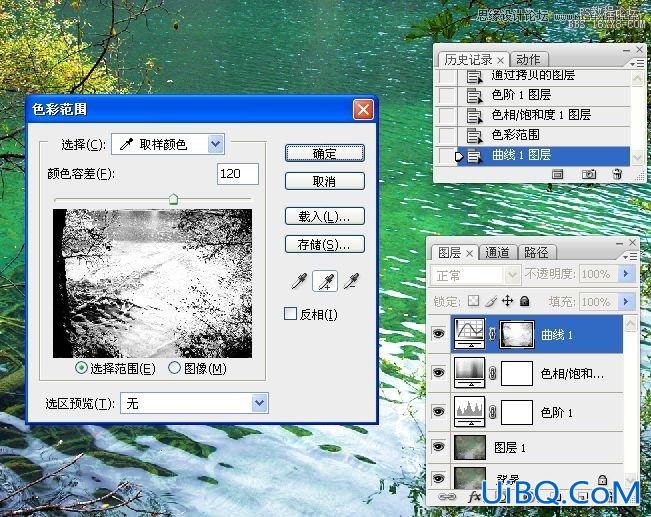Click the lock all padlock icon
The height and width of the screenshot is (517, 651).
pos(524,301)
